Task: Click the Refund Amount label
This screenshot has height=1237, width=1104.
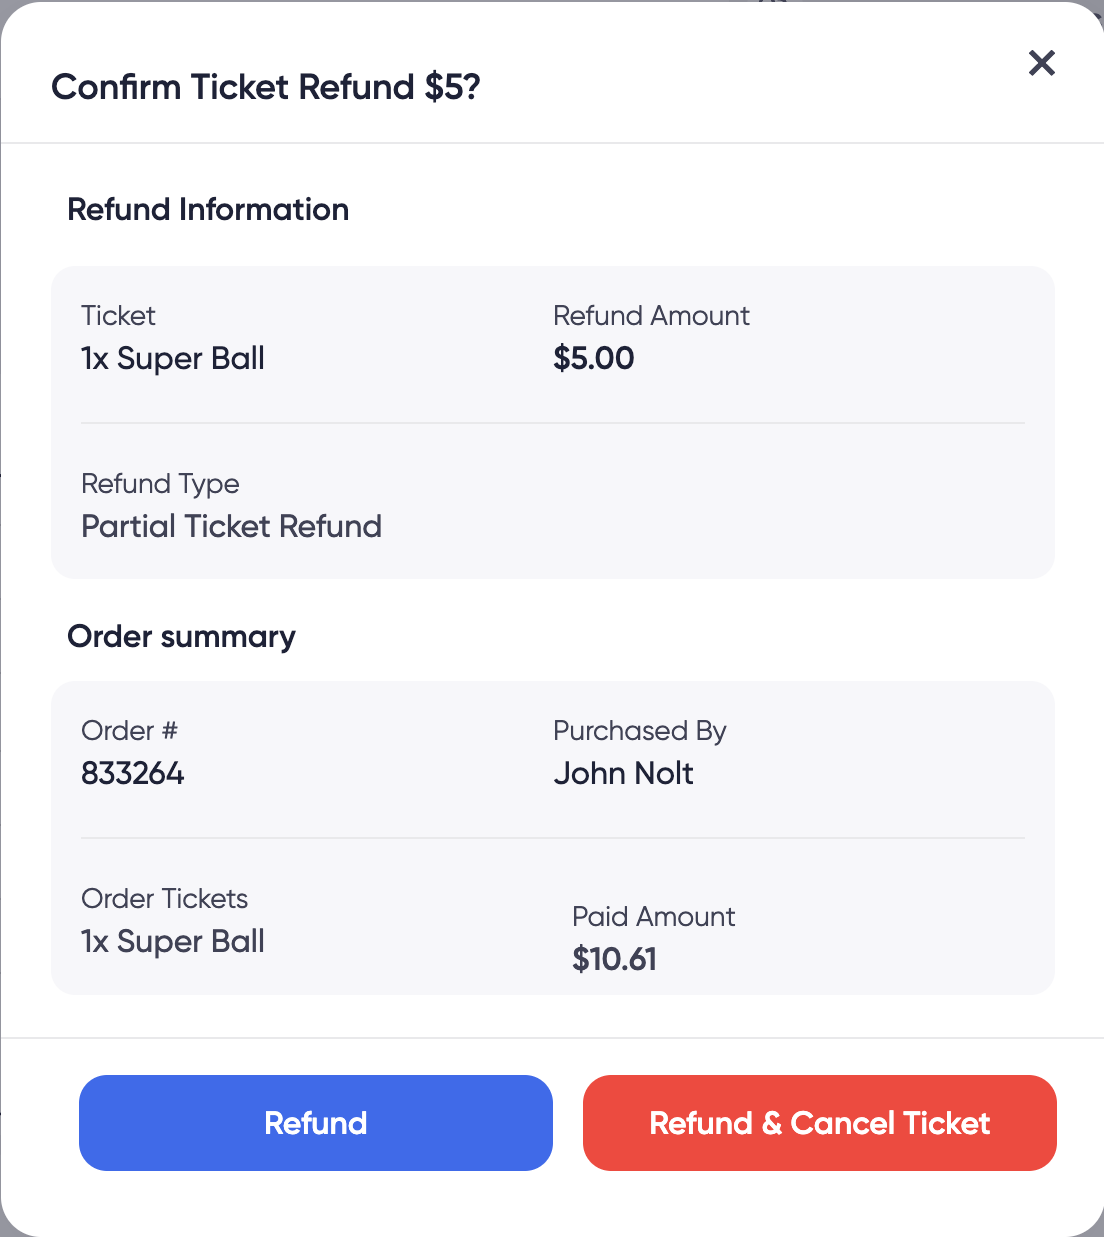Action: tap(651, 316)
